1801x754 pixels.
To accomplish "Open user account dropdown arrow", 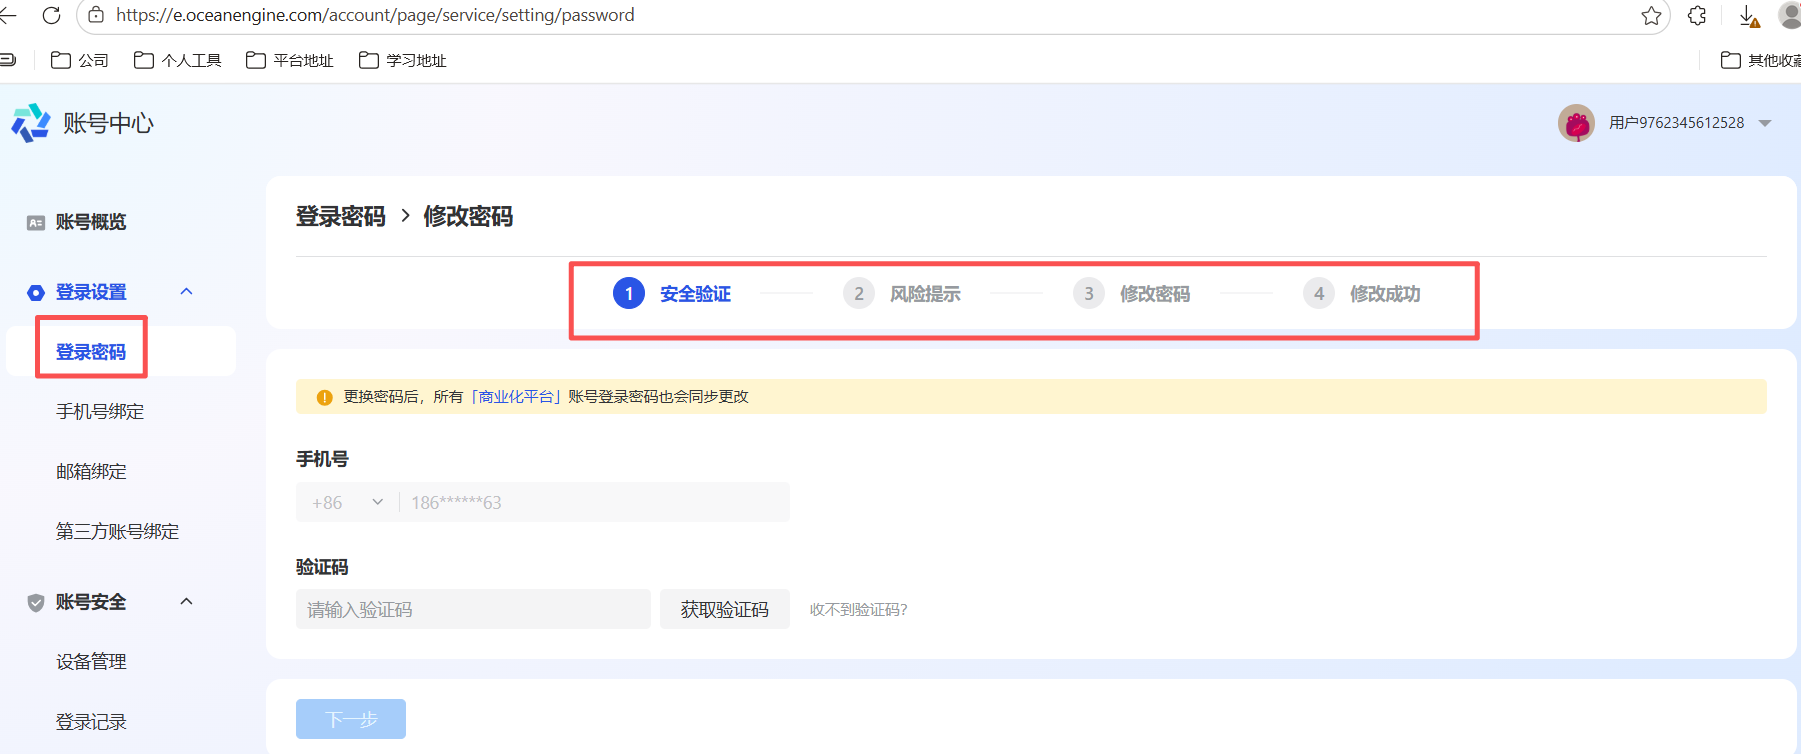I will (1765, 123).
